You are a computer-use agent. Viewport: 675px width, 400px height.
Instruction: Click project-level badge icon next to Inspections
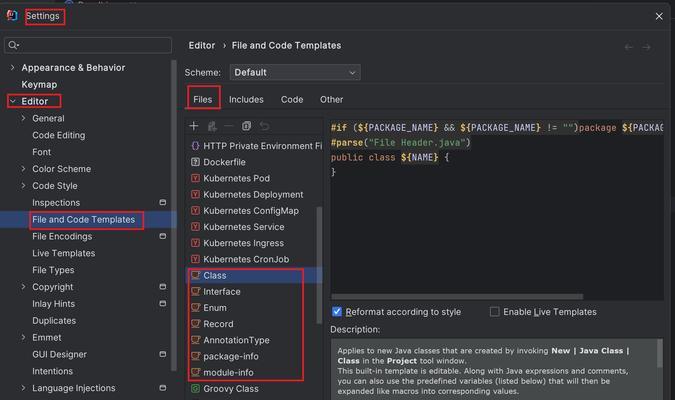point(163,202)
